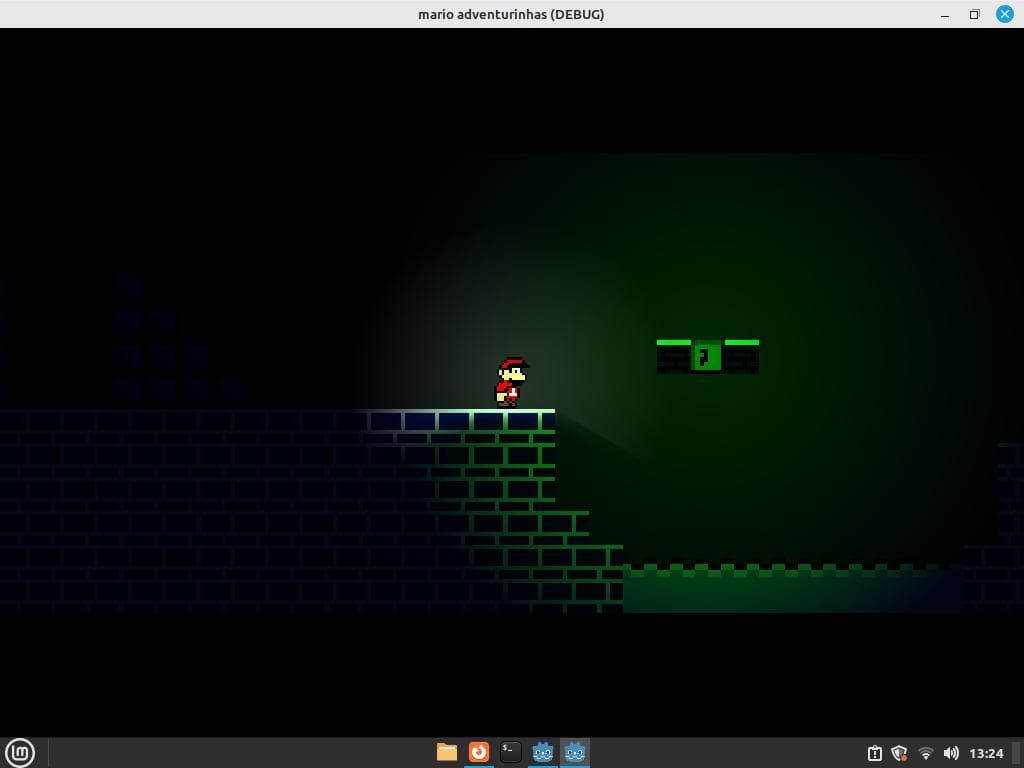Viewport: 1024px width, 768px height.
Task: Open the Wi-Fi network tray icon
Action: point(925,754)
